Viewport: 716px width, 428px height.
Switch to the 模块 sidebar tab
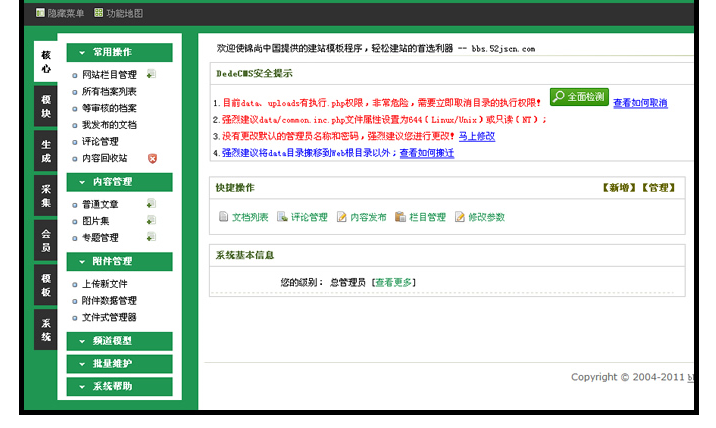click(x=46, y=107)
